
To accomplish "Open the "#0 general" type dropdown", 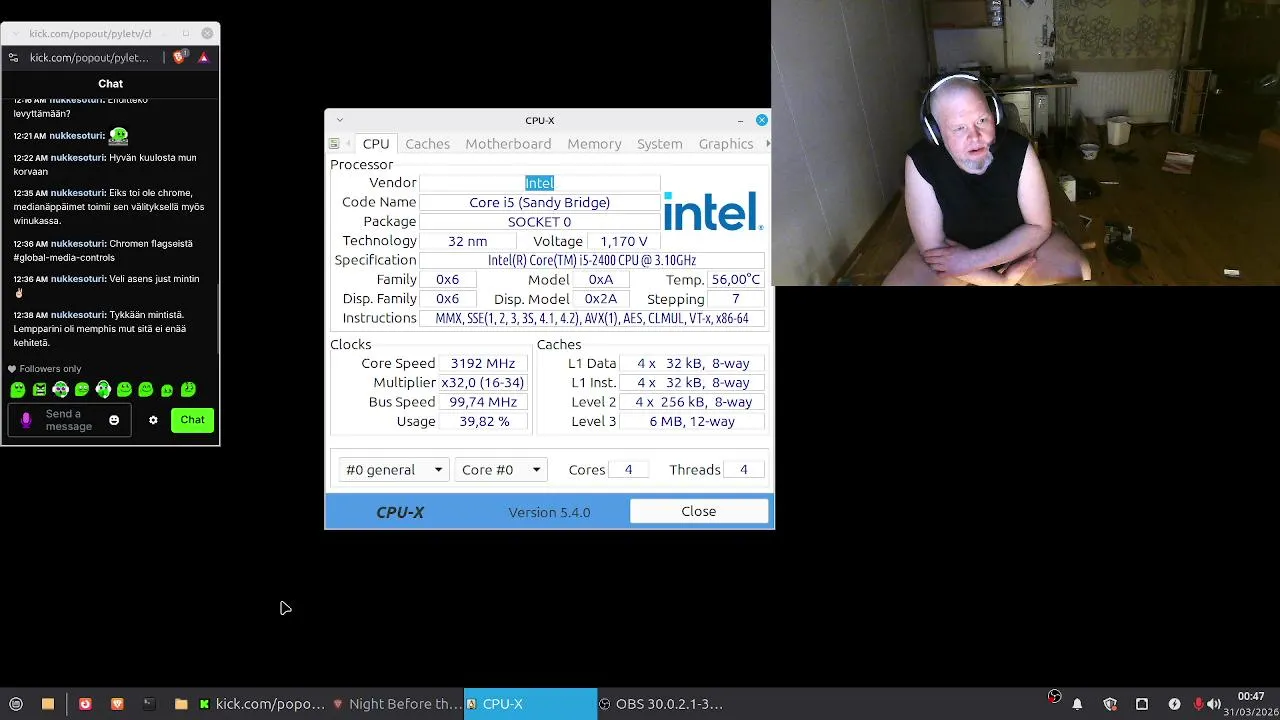I will click(x=395, y=470).
